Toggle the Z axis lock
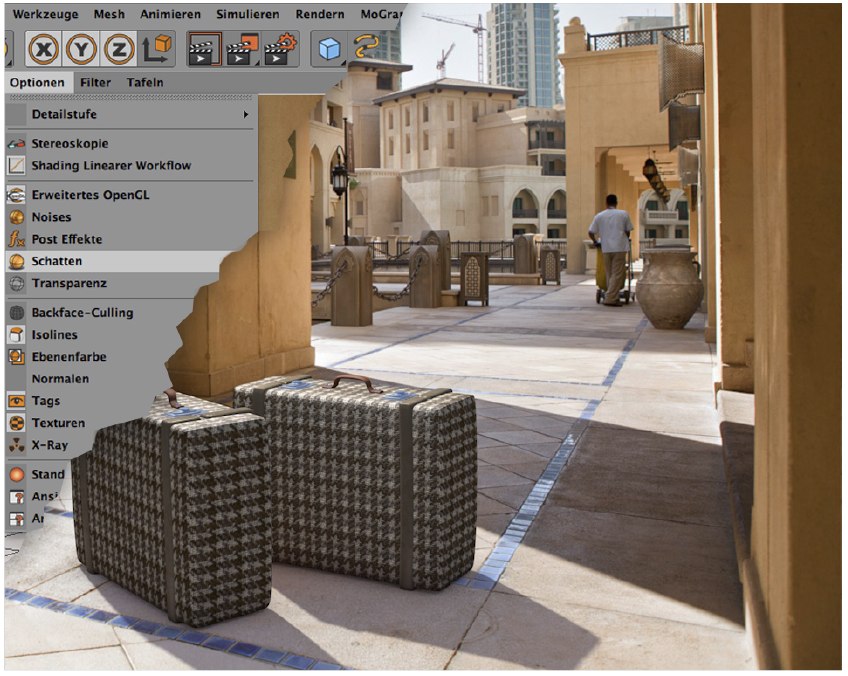Image resolution: width=848 pixels, height=676 pixels. point(119,49)
